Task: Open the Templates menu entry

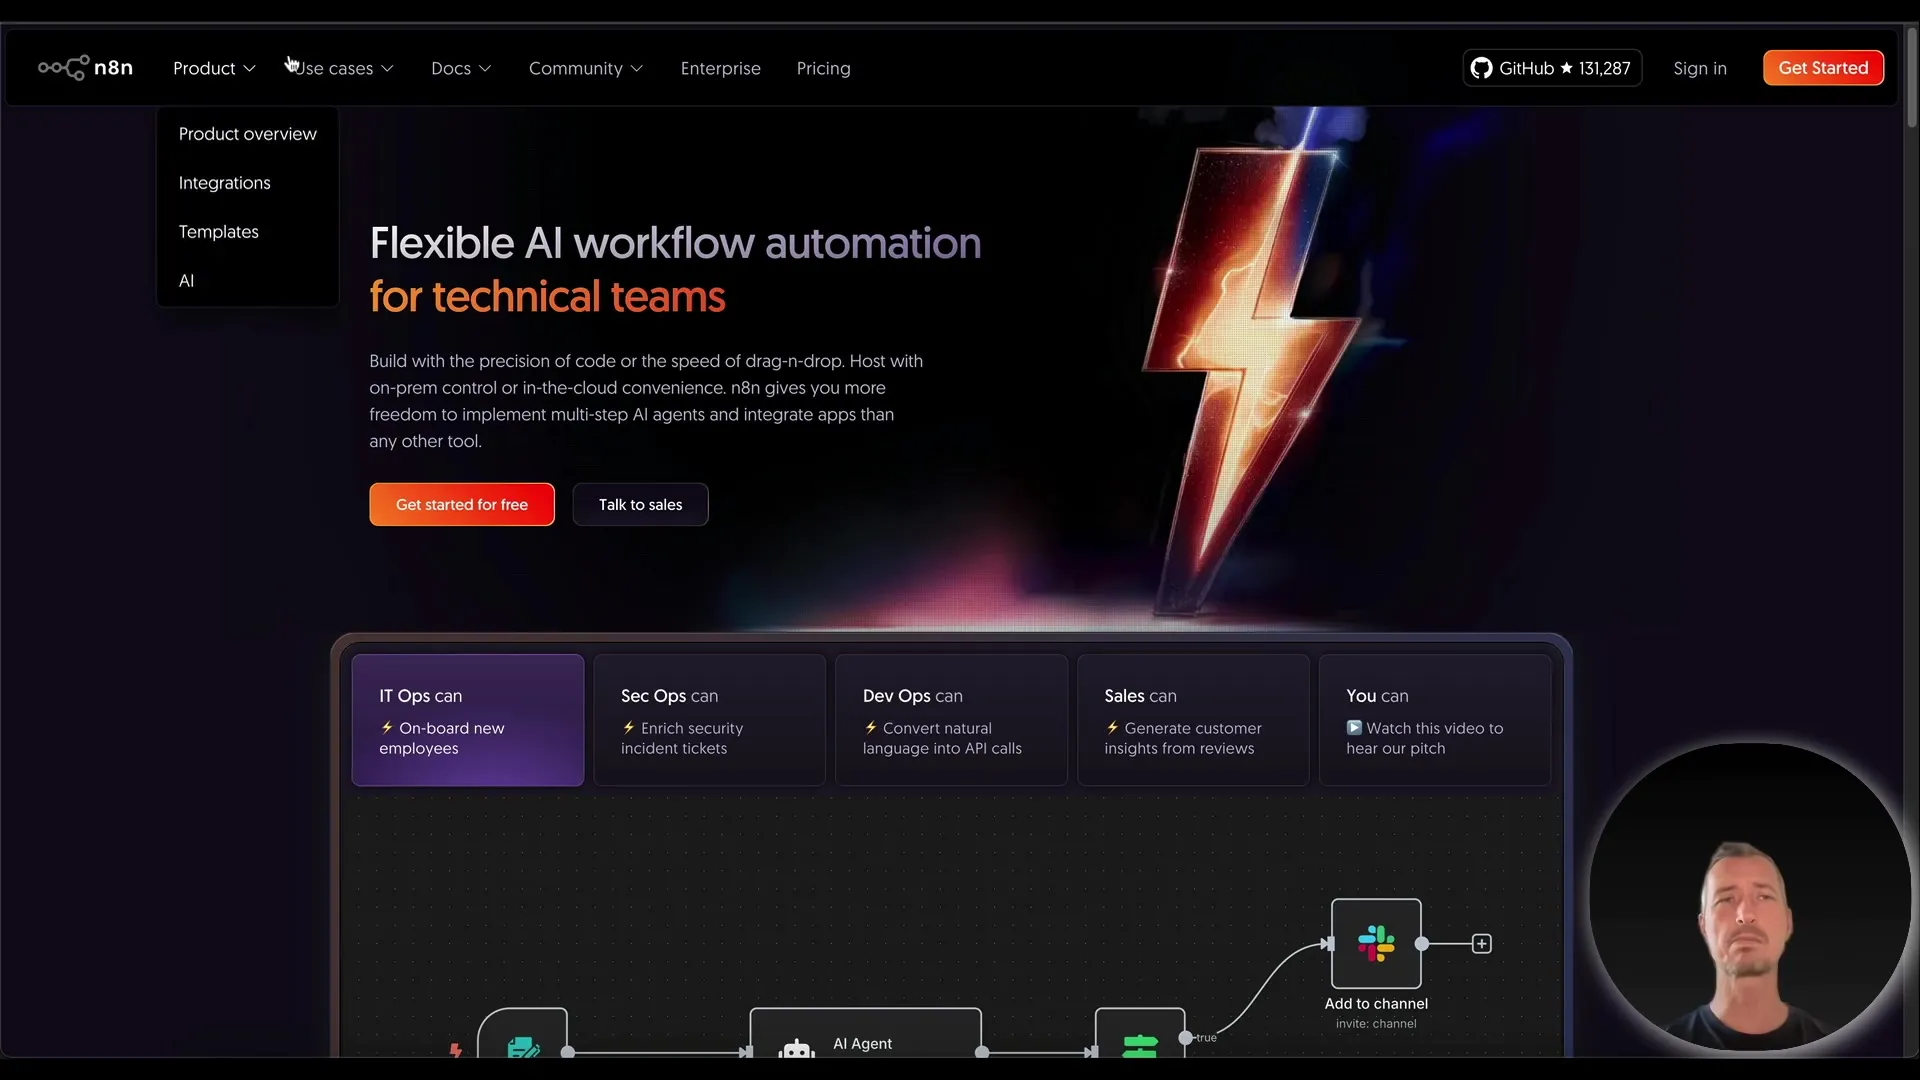Action: 218,231
